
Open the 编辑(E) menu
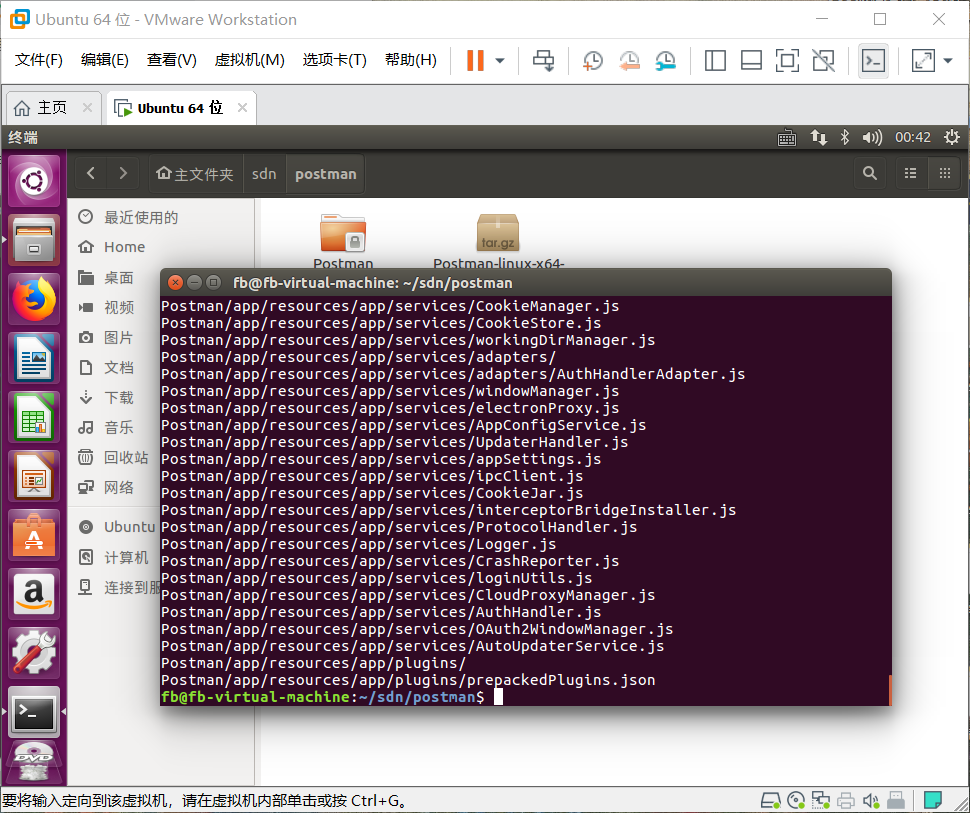(105, 60)
